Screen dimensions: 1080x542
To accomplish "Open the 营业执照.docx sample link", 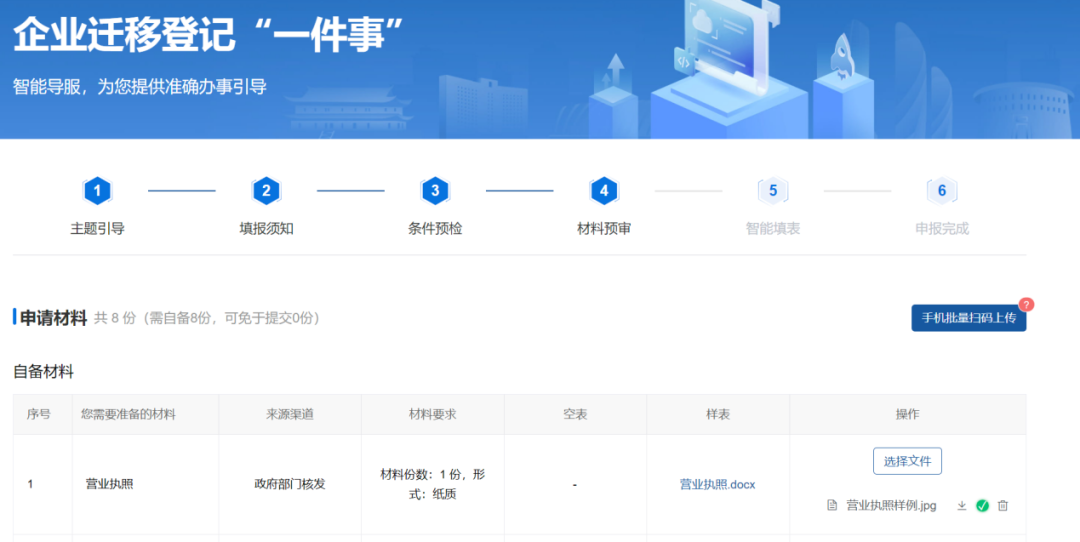I will click(717, 485).
